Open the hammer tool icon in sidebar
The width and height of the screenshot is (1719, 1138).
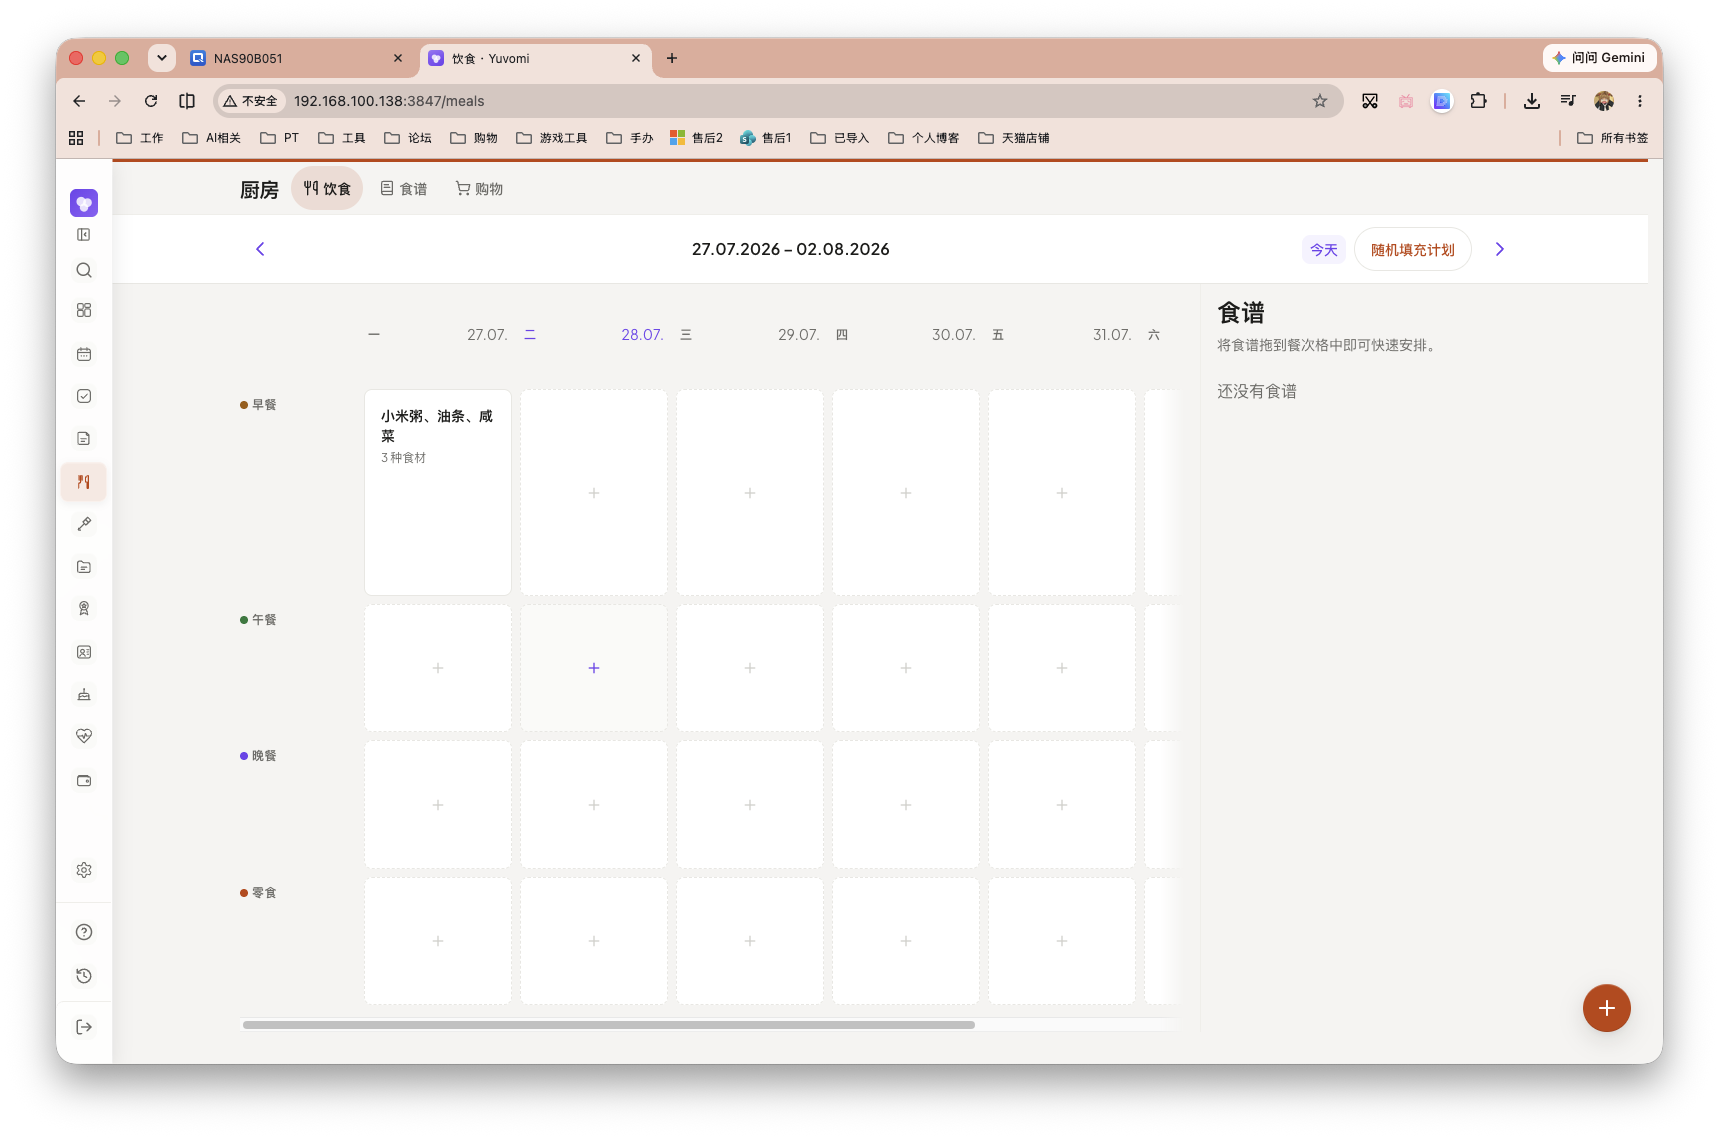tap(84, 524)
